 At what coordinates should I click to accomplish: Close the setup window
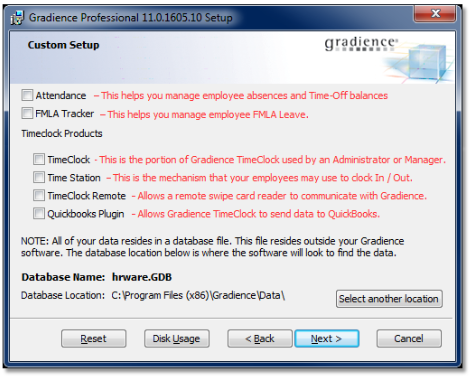click(435, 14)
